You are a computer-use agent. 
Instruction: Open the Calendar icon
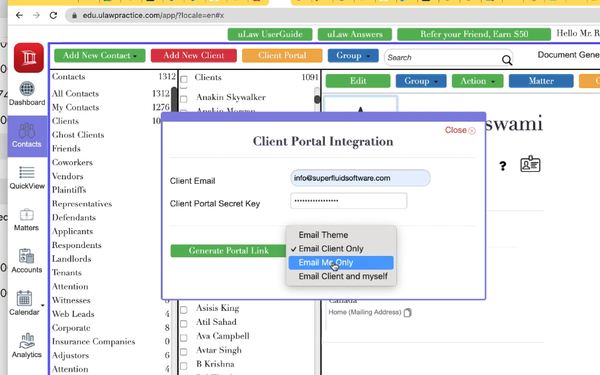[x=24, y=298]
